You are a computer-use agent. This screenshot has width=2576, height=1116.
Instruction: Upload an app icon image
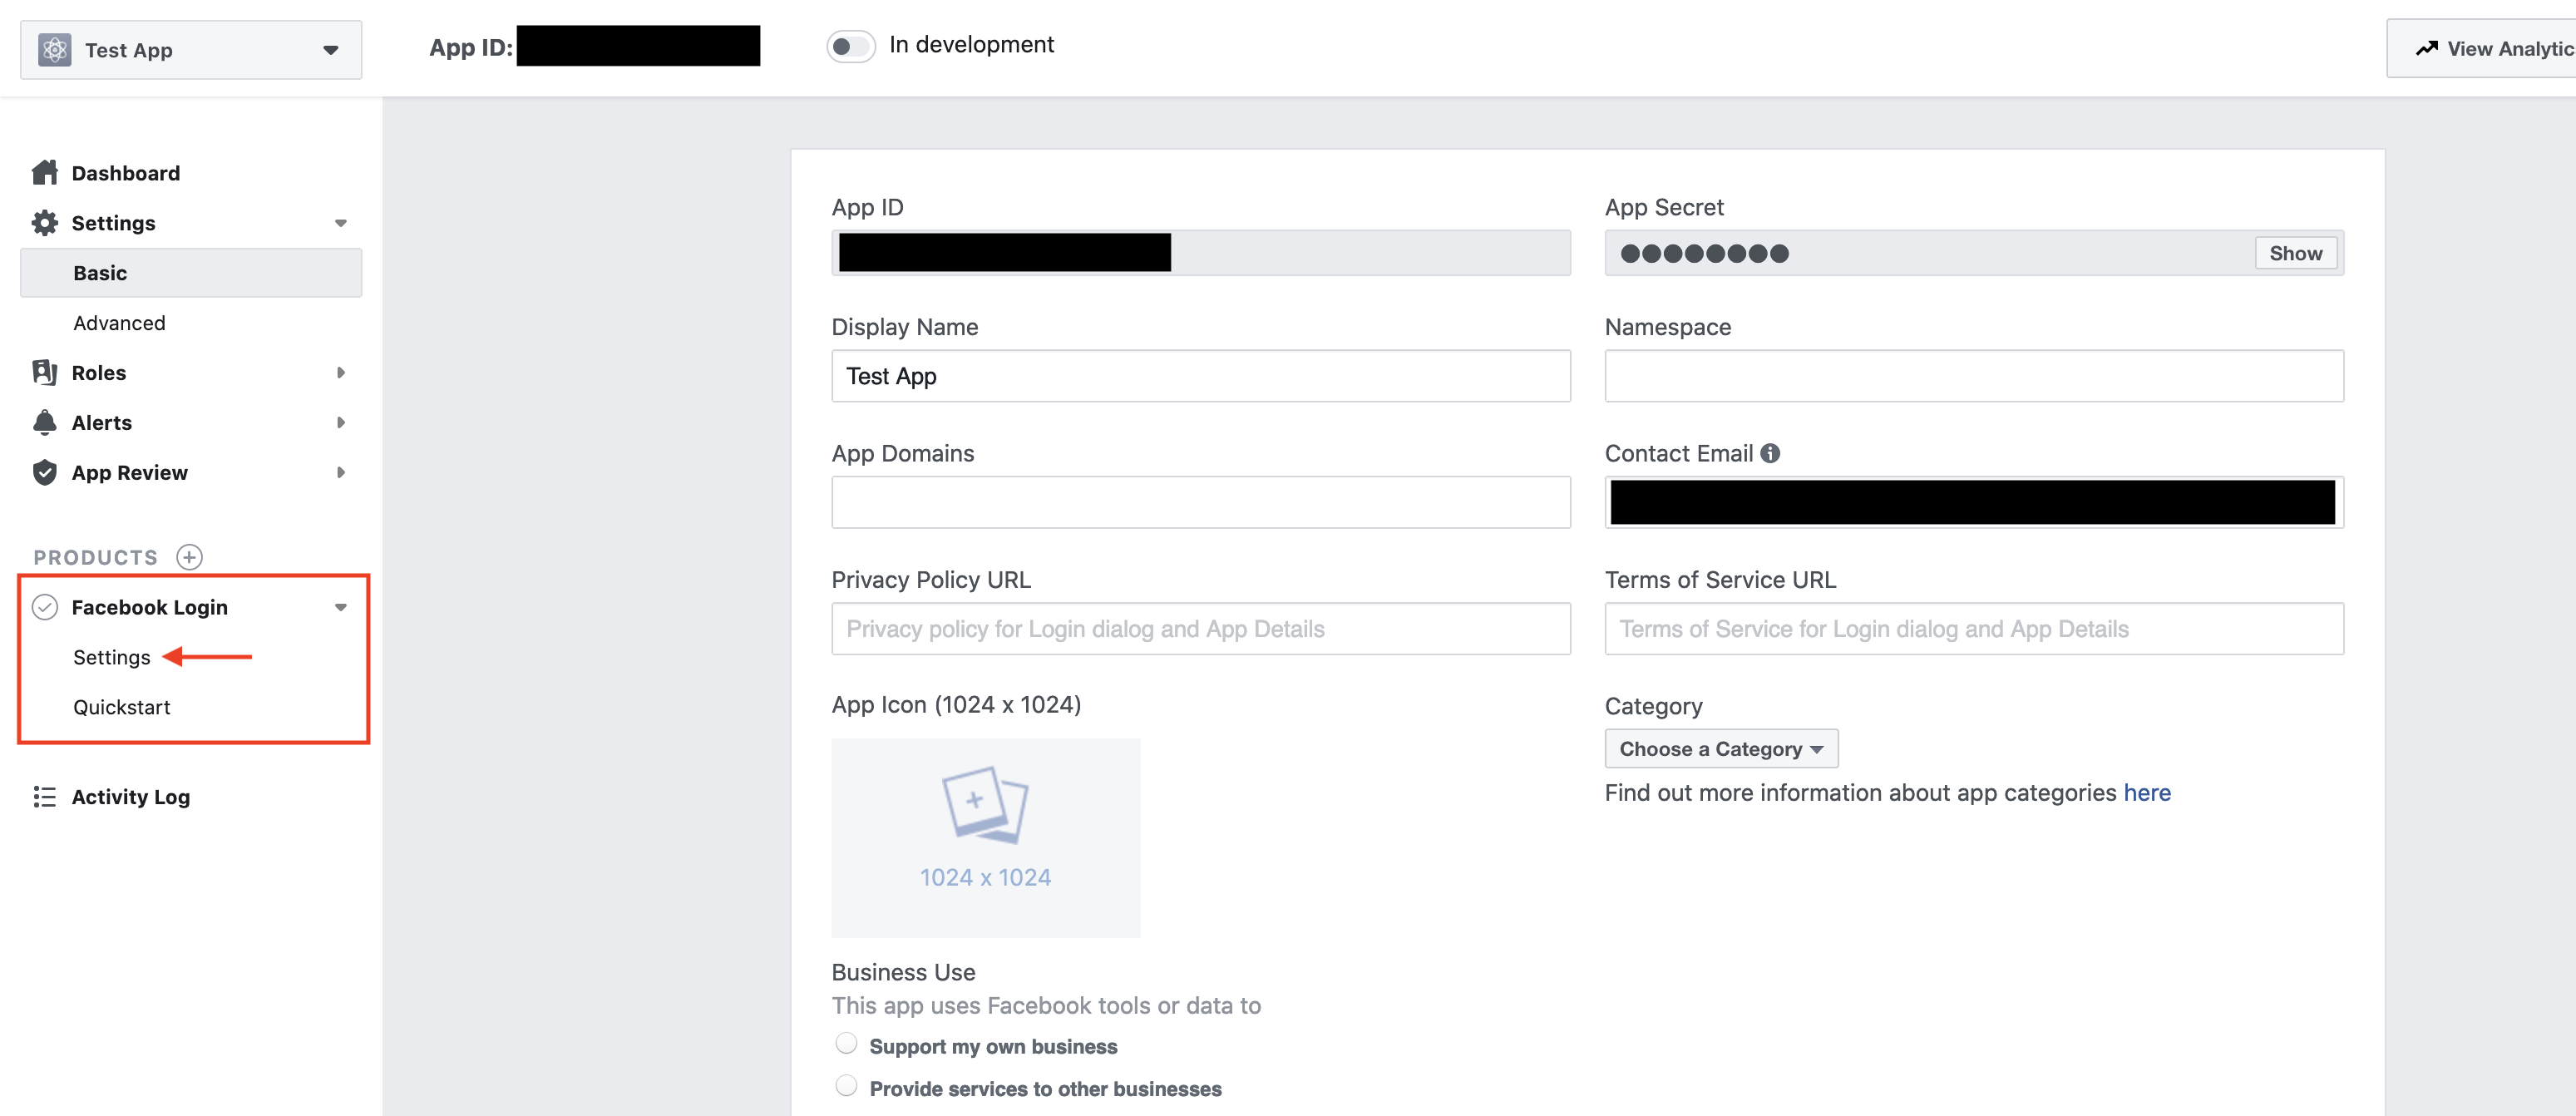(986, 838)
